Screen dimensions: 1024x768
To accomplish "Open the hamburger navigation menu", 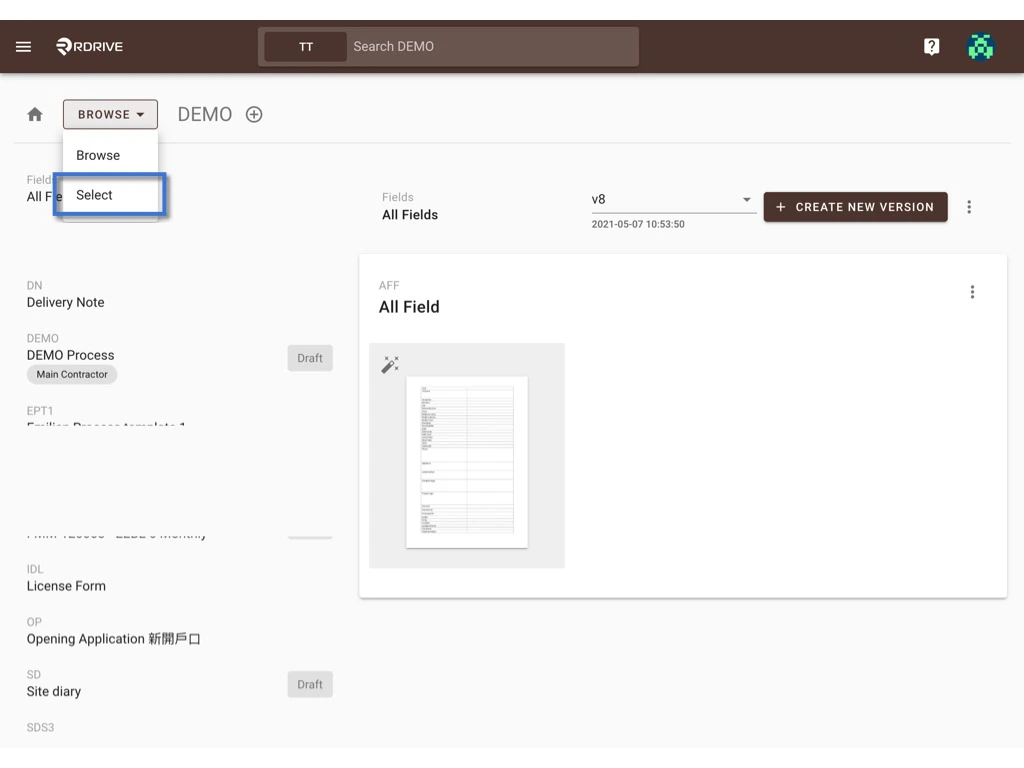I will coord(23,46).
